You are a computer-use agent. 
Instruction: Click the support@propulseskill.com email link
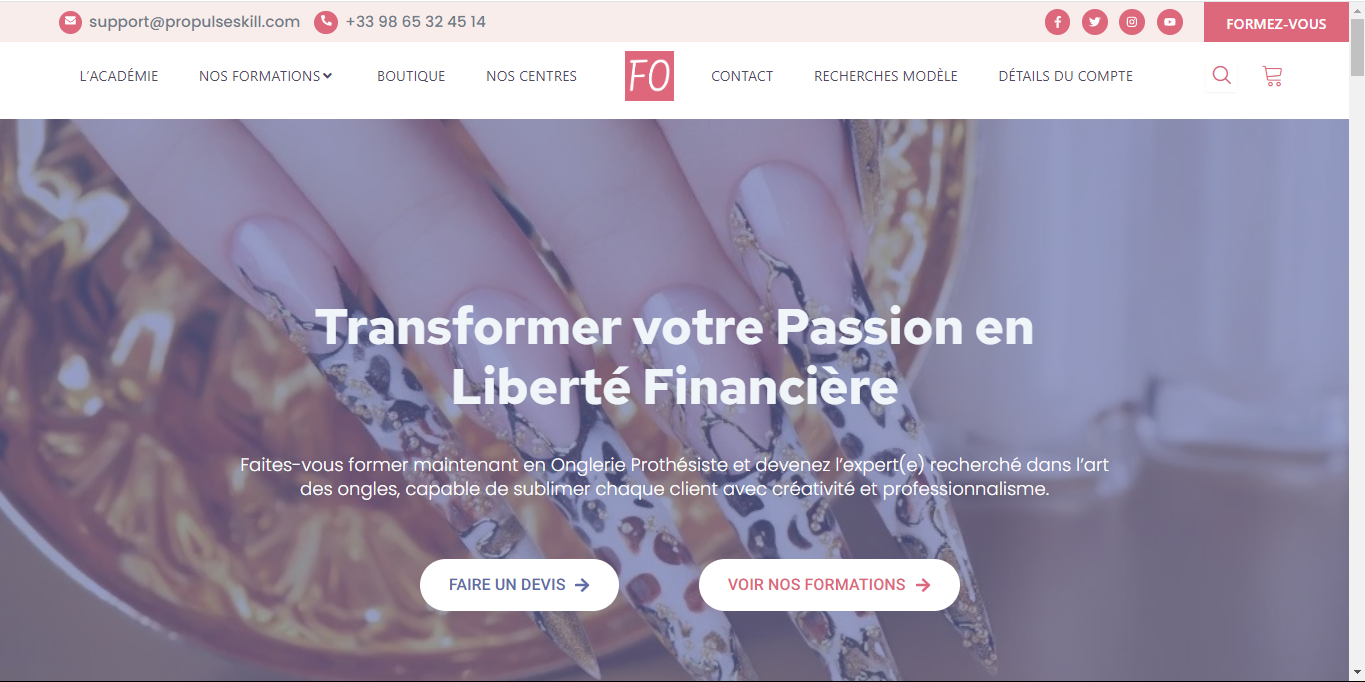coord(194,22)
